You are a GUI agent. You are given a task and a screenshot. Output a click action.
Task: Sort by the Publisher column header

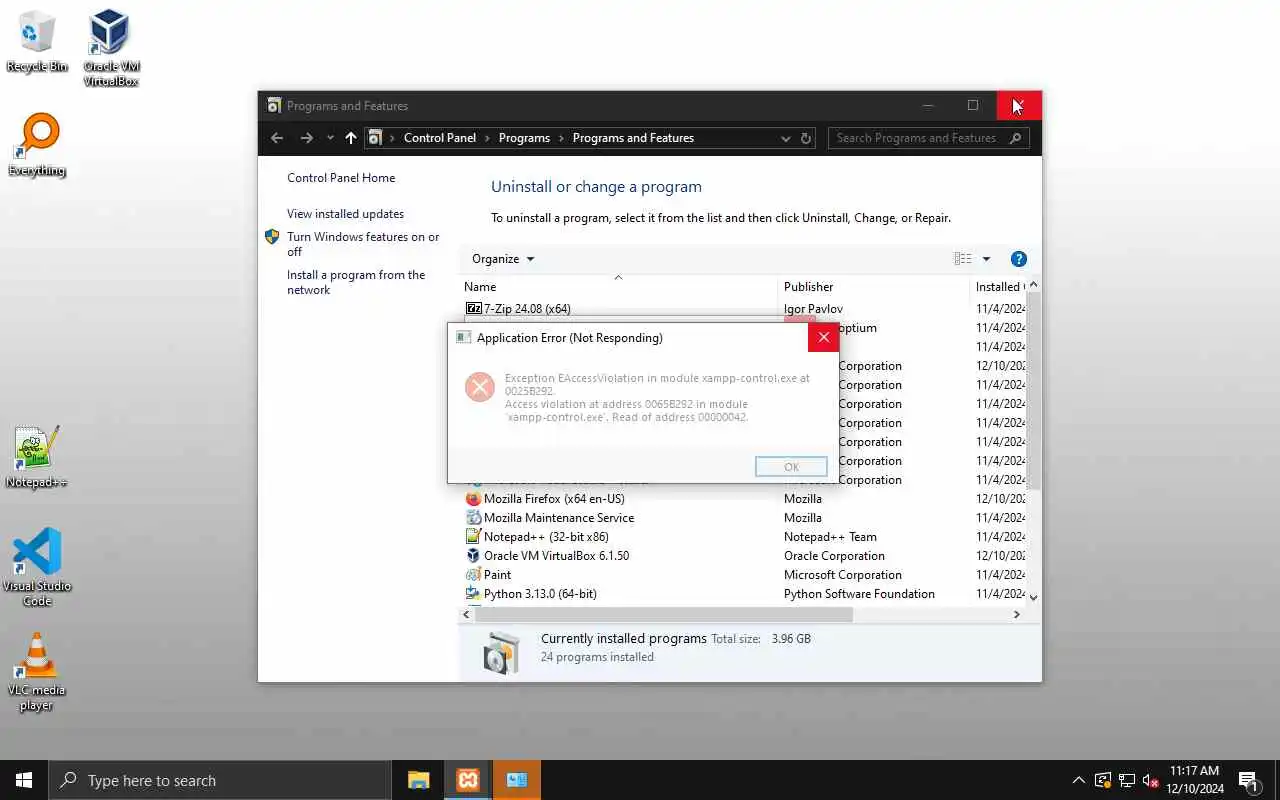(874, 287)
